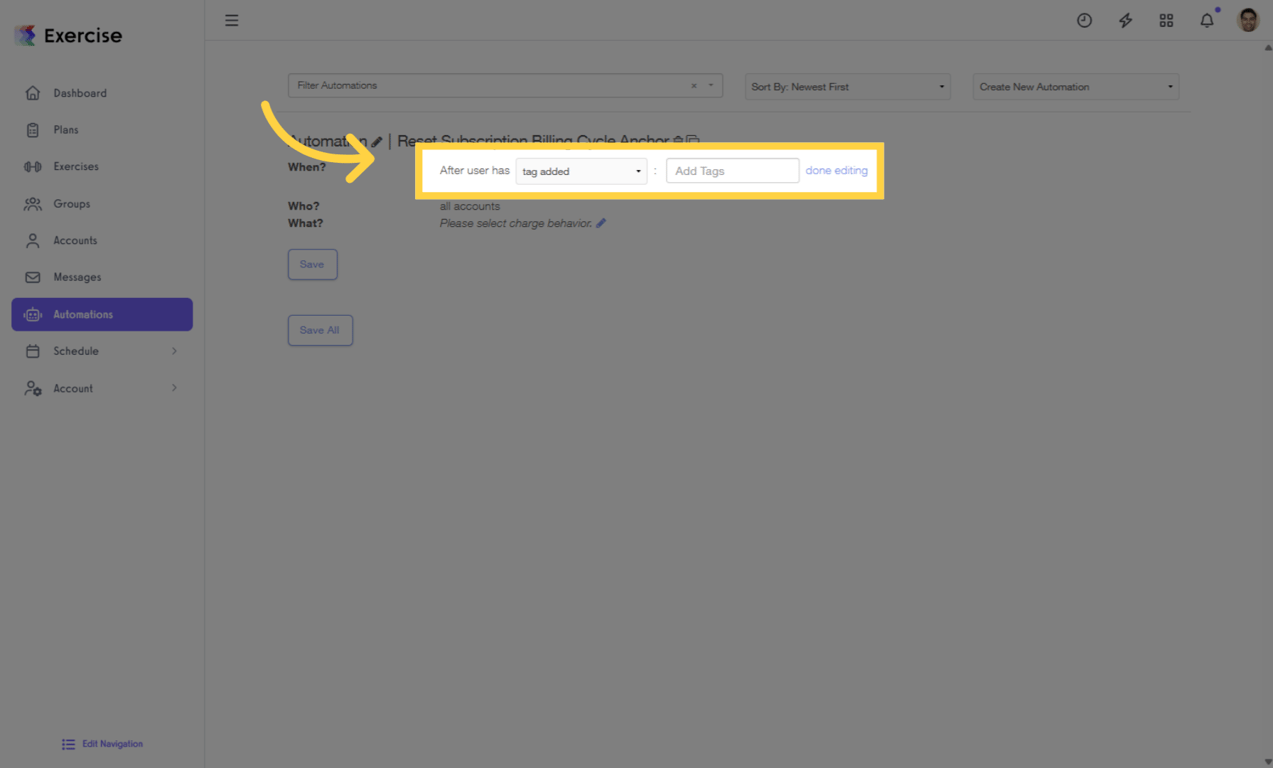Expand the Filter Automations dropdown arrow
The image size is (1273, 768).
pos(711,86)
